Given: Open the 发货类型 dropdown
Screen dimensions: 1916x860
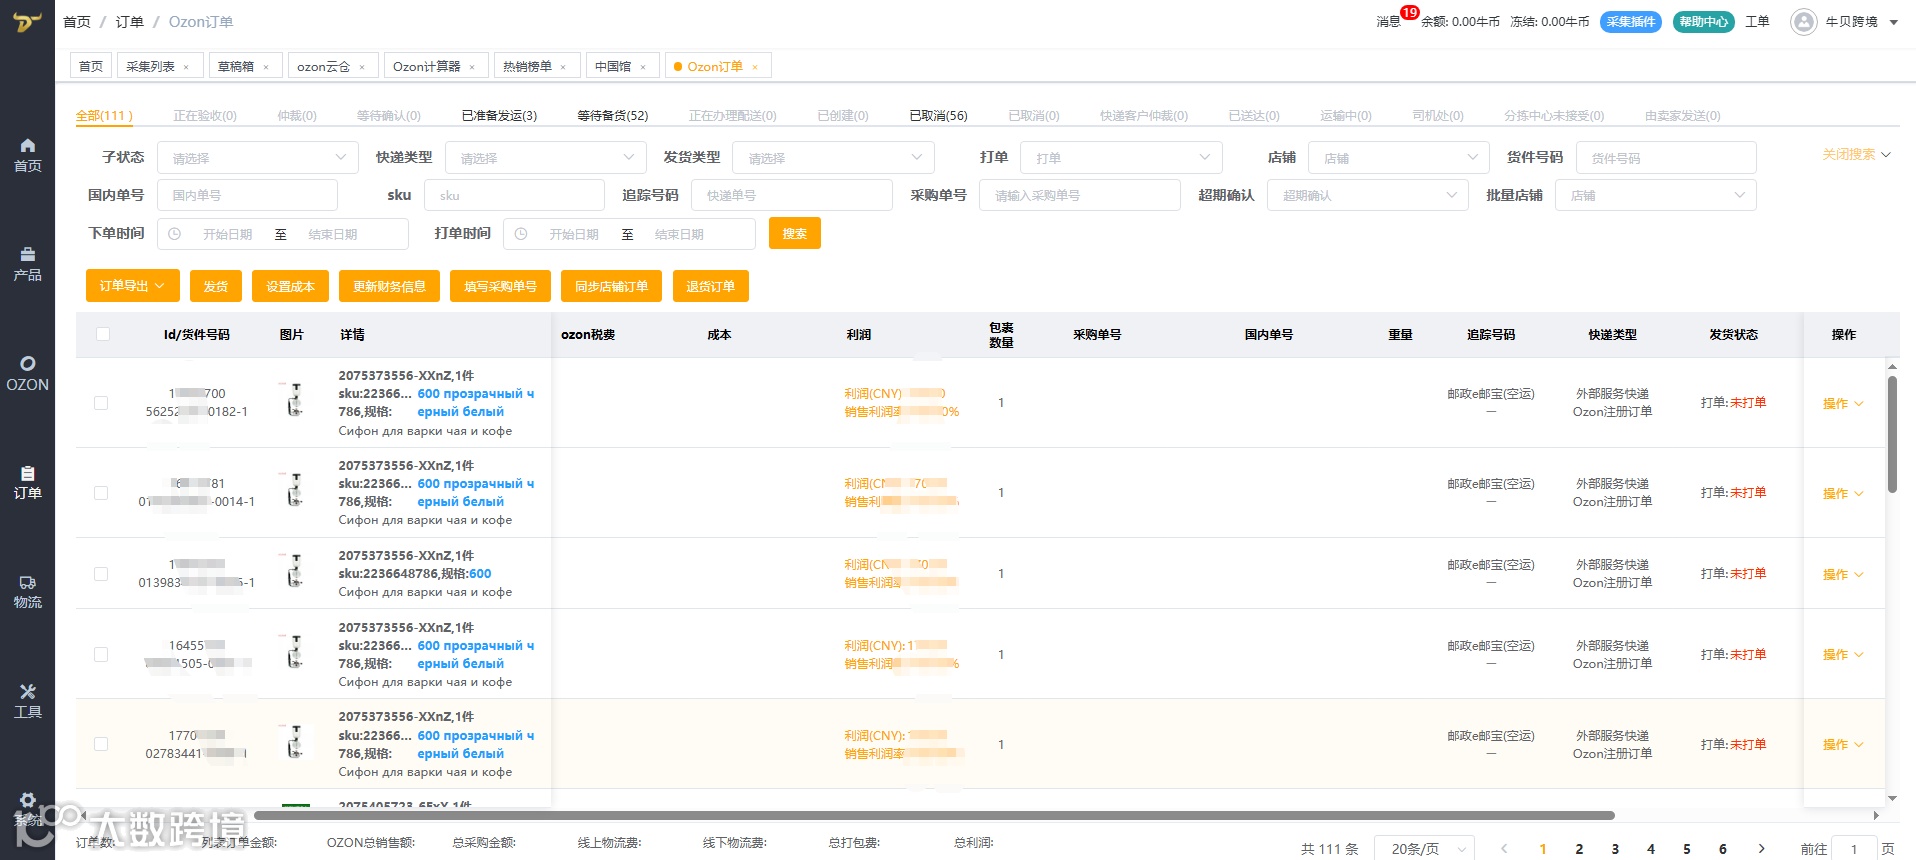Looking at the screenshot, I should pyautogui.click(x=833, y=158).
